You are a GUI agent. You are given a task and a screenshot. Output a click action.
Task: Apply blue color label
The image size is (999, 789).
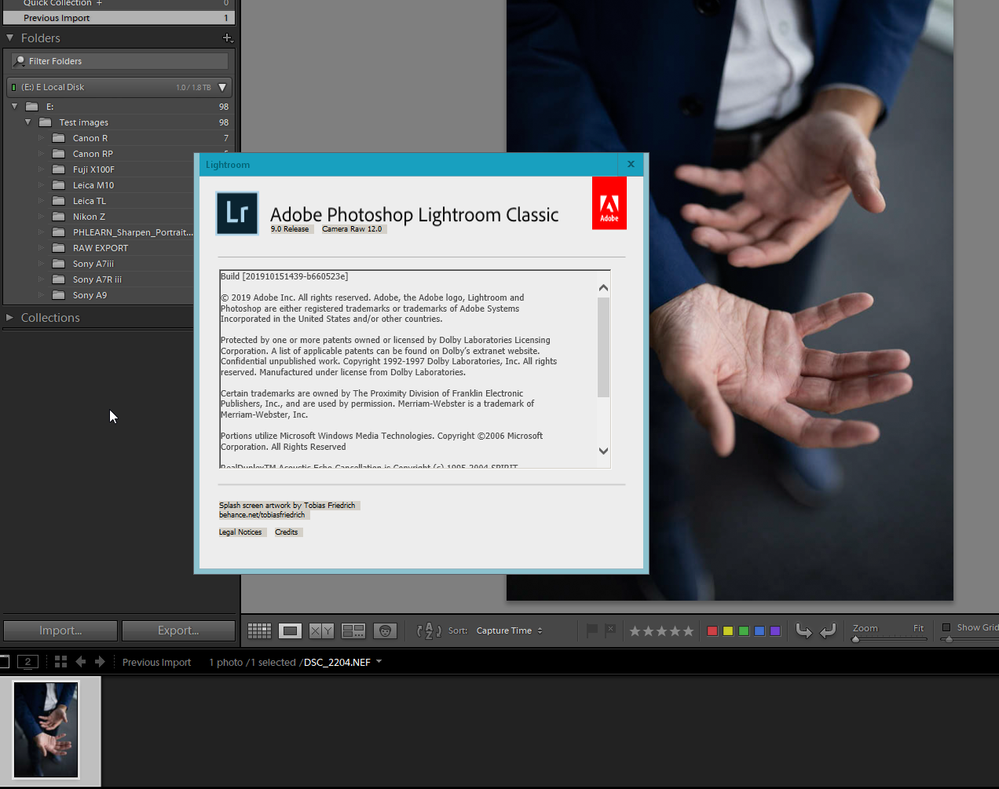(759, 631)
